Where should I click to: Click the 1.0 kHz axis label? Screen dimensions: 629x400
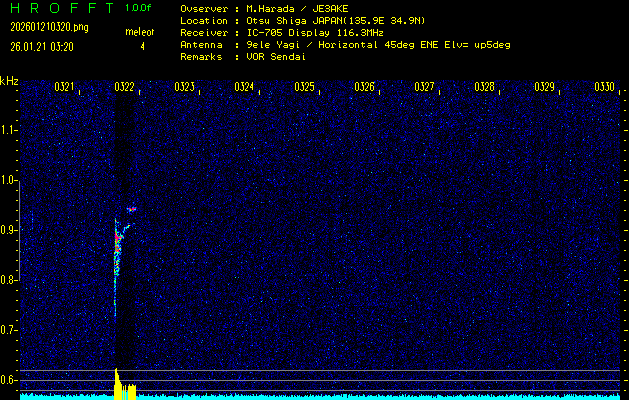pyautogui.click(x=10, y=180)
